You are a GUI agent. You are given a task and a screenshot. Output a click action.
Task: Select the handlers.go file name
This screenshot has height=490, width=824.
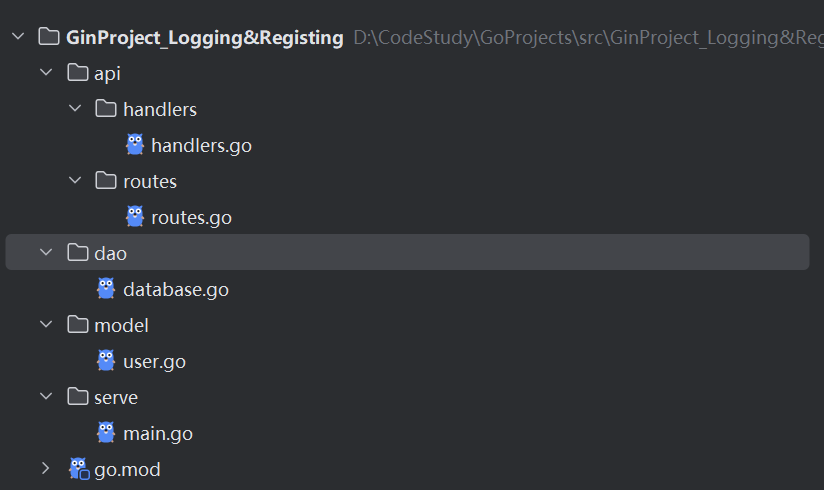201,145
